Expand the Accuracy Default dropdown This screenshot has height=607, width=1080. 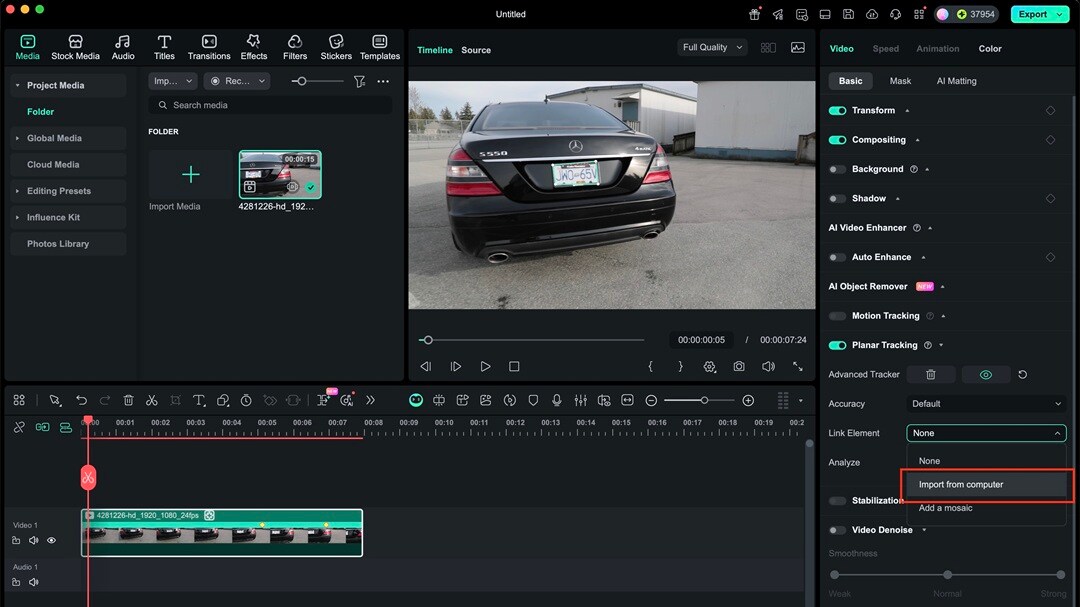click(x=986, y=404)
